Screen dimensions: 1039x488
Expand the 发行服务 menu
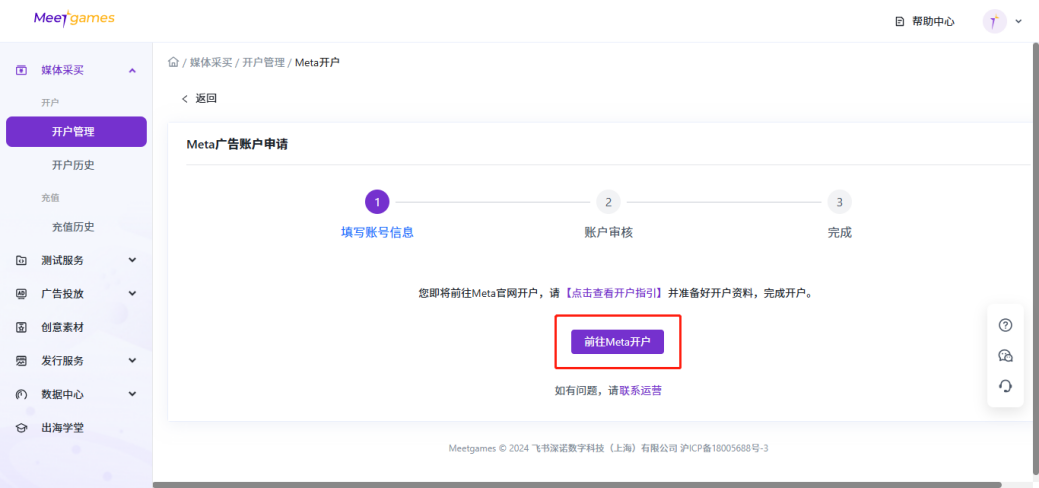132,361
